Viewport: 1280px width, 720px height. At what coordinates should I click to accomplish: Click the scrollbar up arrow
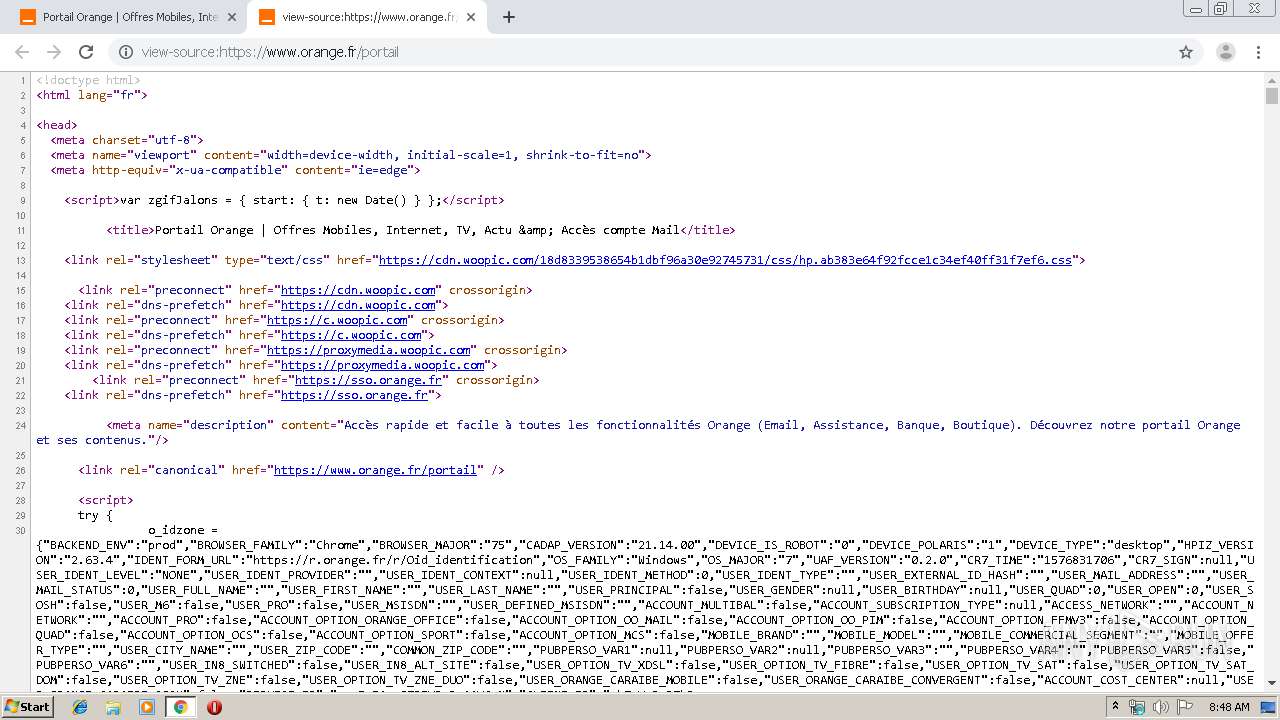tap(1271, 79)
